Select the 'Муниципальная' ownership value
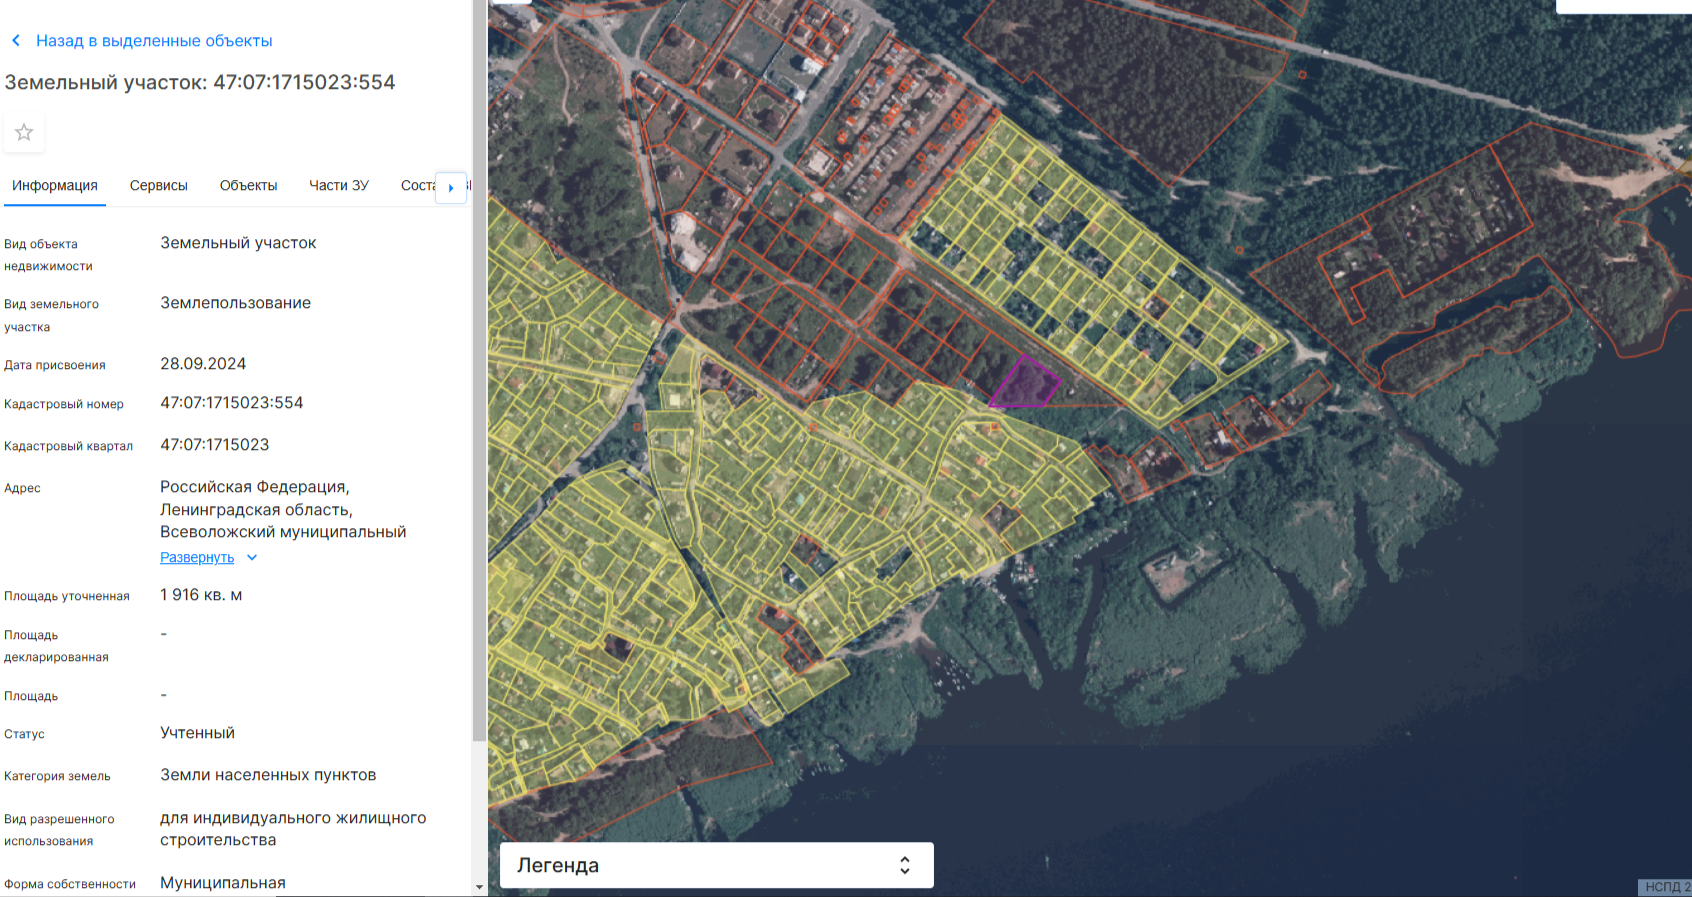The width and height of the screenshot is (1692, 897). click(223, 883)
